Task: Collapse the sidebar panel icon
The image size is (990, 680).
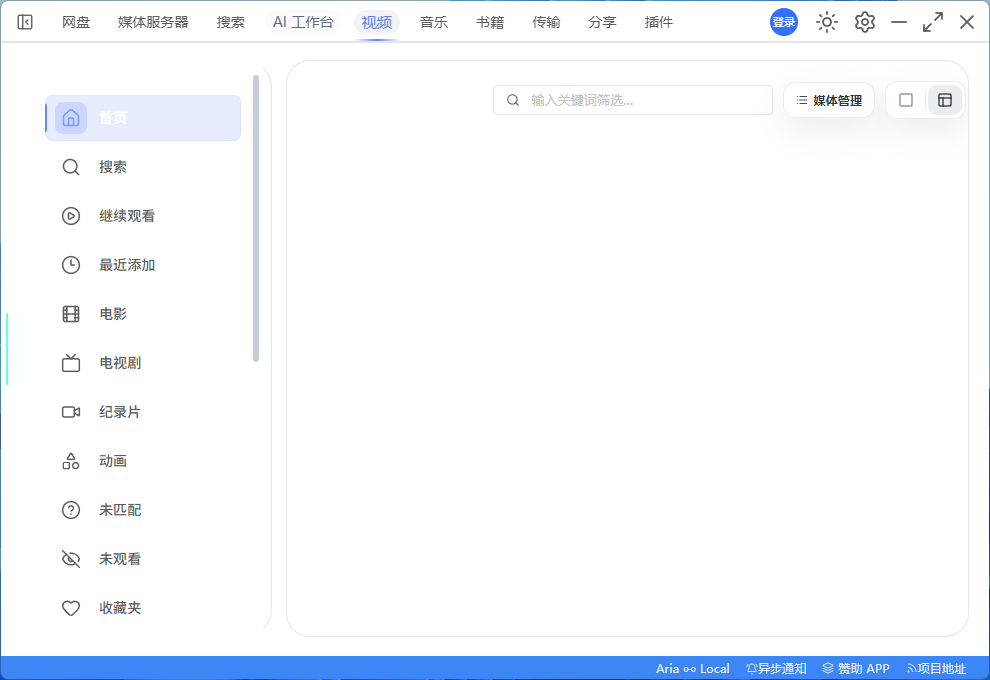Action: point(25,22)
